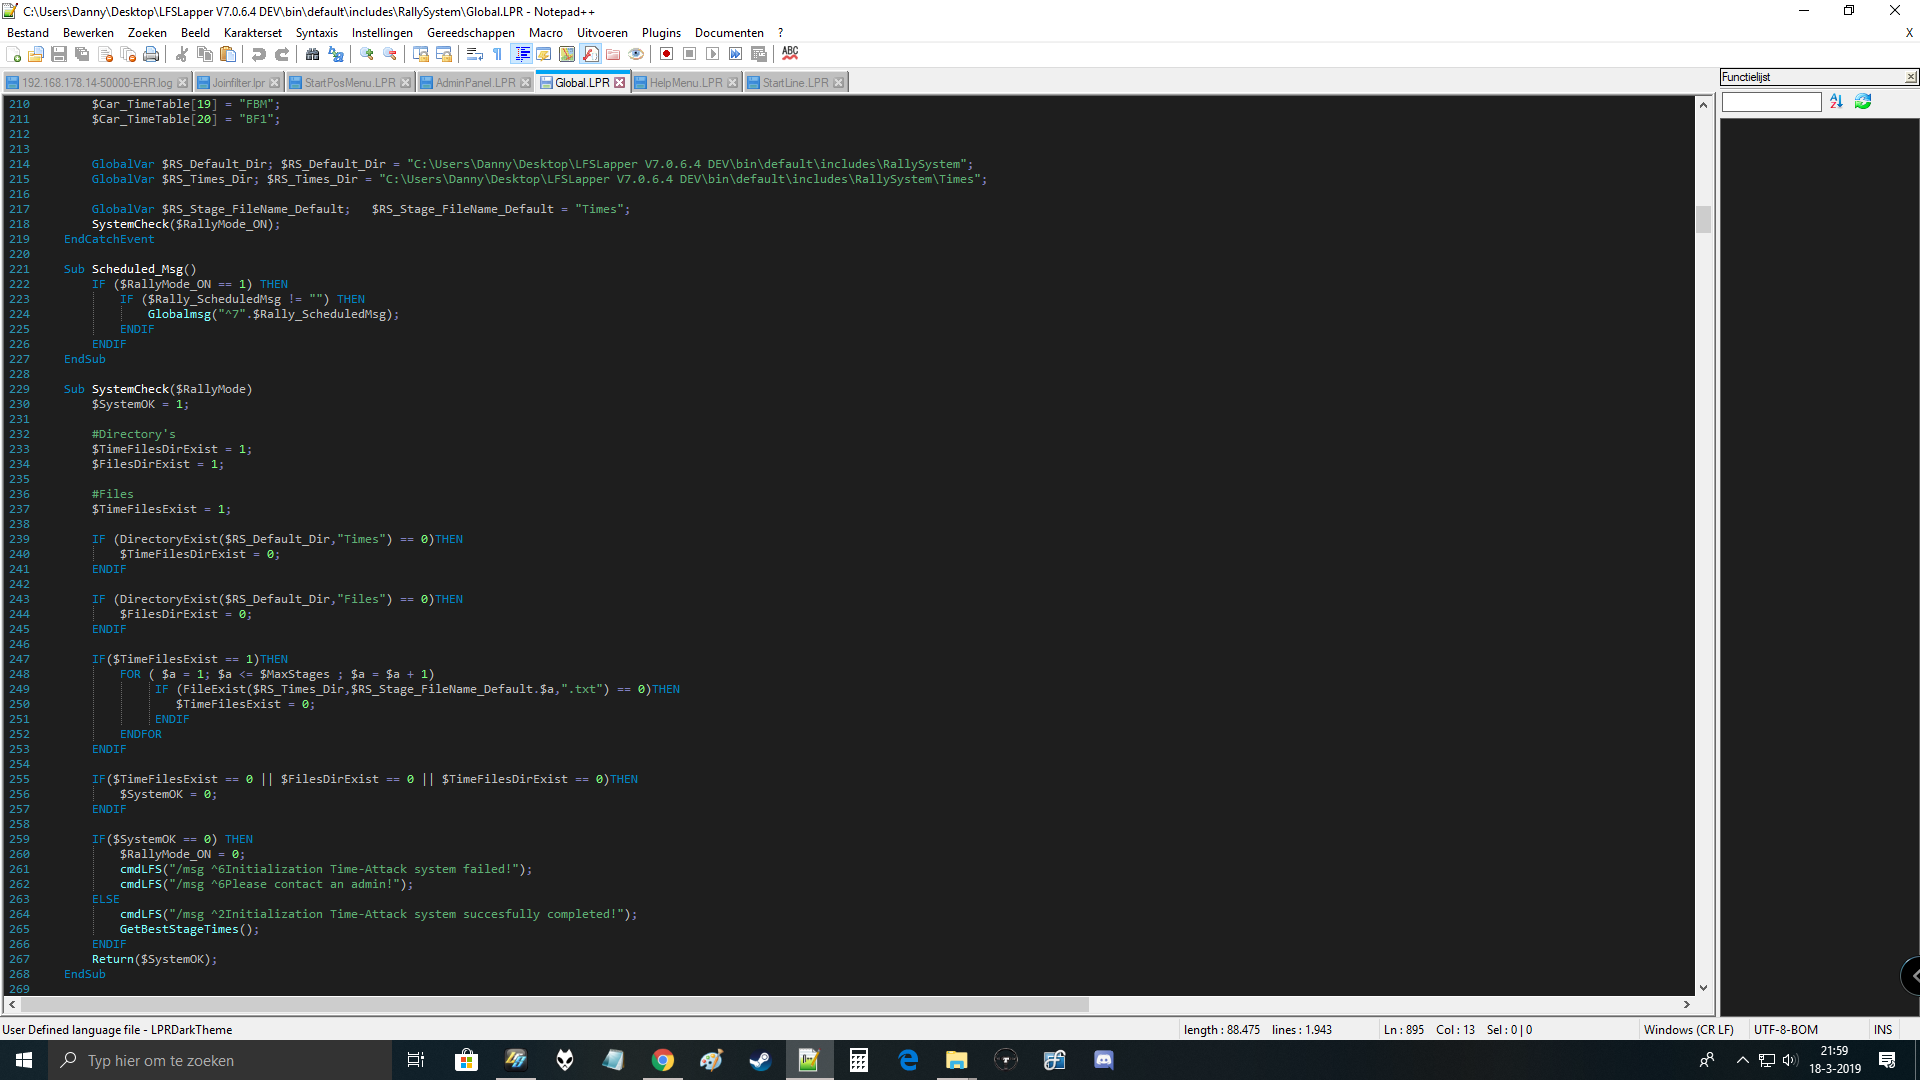Click the Cut scissors icon

(x=182, y=54)
